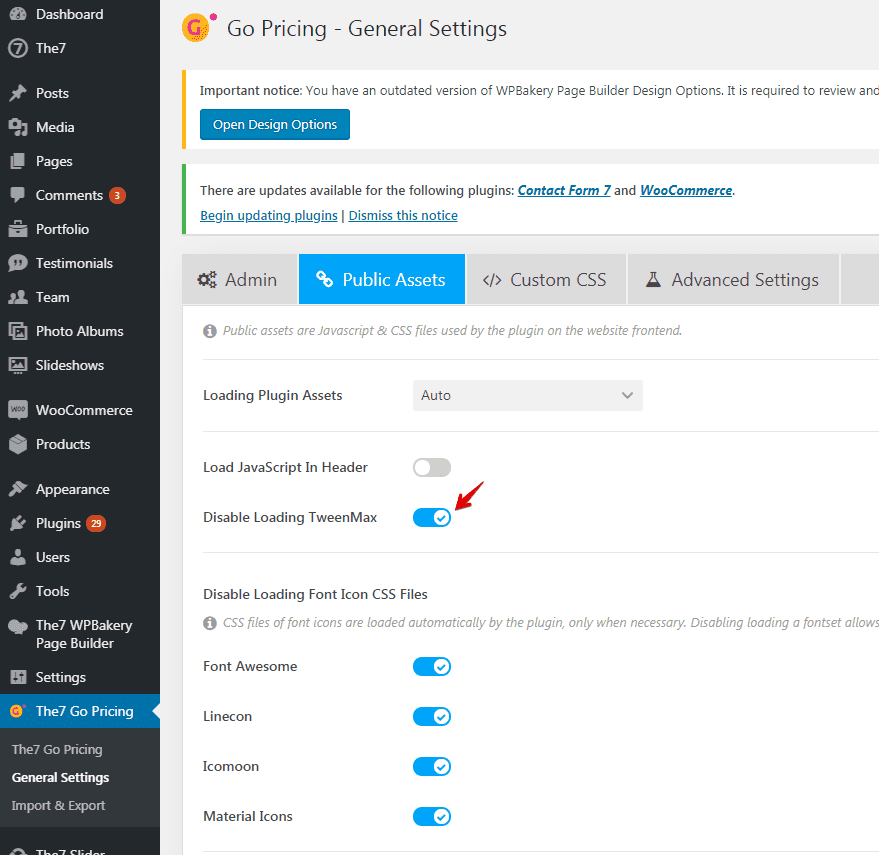
Task: Click the Comments count badge showing 3
Action: pos(117,195)
